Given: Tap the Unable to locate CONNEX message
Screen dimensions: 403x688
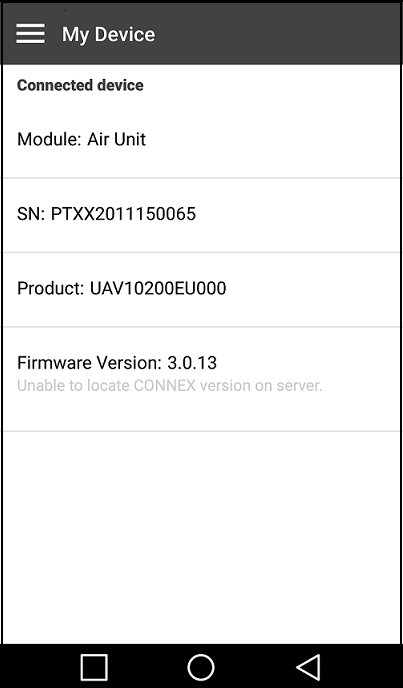Looking at the screenshot, I should coord(169,386).
